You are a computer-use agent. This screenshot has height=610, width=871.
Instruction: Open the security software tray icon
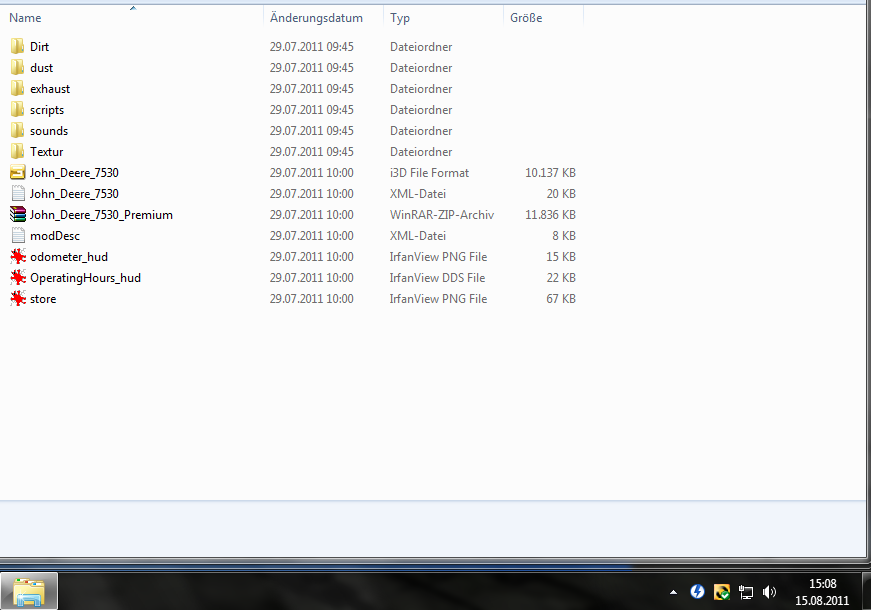(722, 592)
